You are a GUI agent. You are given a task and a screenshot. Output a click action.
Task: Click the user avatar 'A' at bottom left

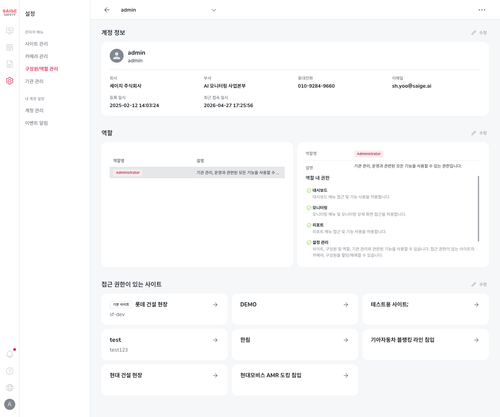point(10,404)
